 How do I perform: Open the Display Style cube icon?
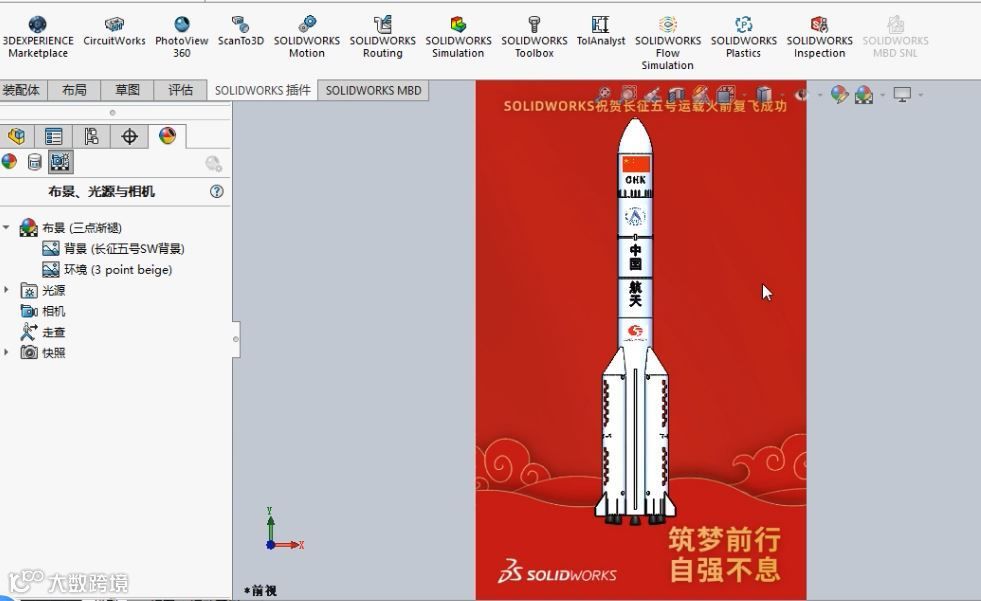coord(764,94)
